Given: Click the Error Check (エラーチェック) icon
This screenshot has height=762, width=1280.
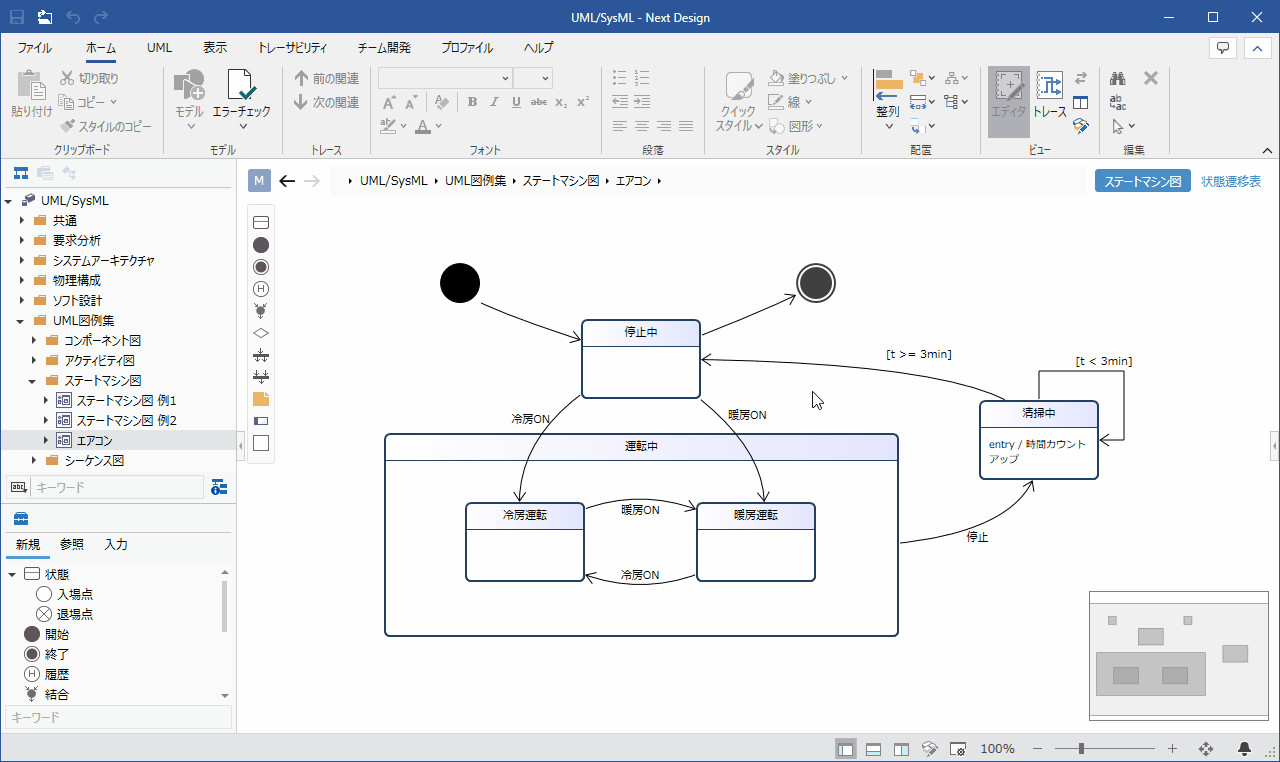Looking at the screenshot, I should coord(241,87).
